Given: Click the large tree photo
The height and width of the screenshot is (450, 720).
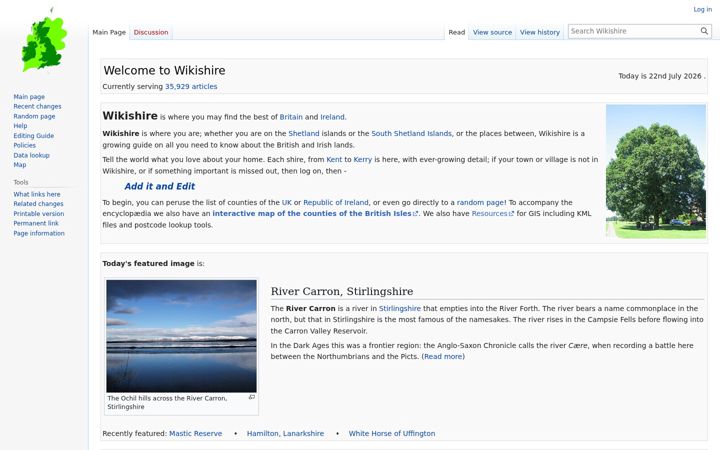Looking at the screenshot, I should 656,171.
